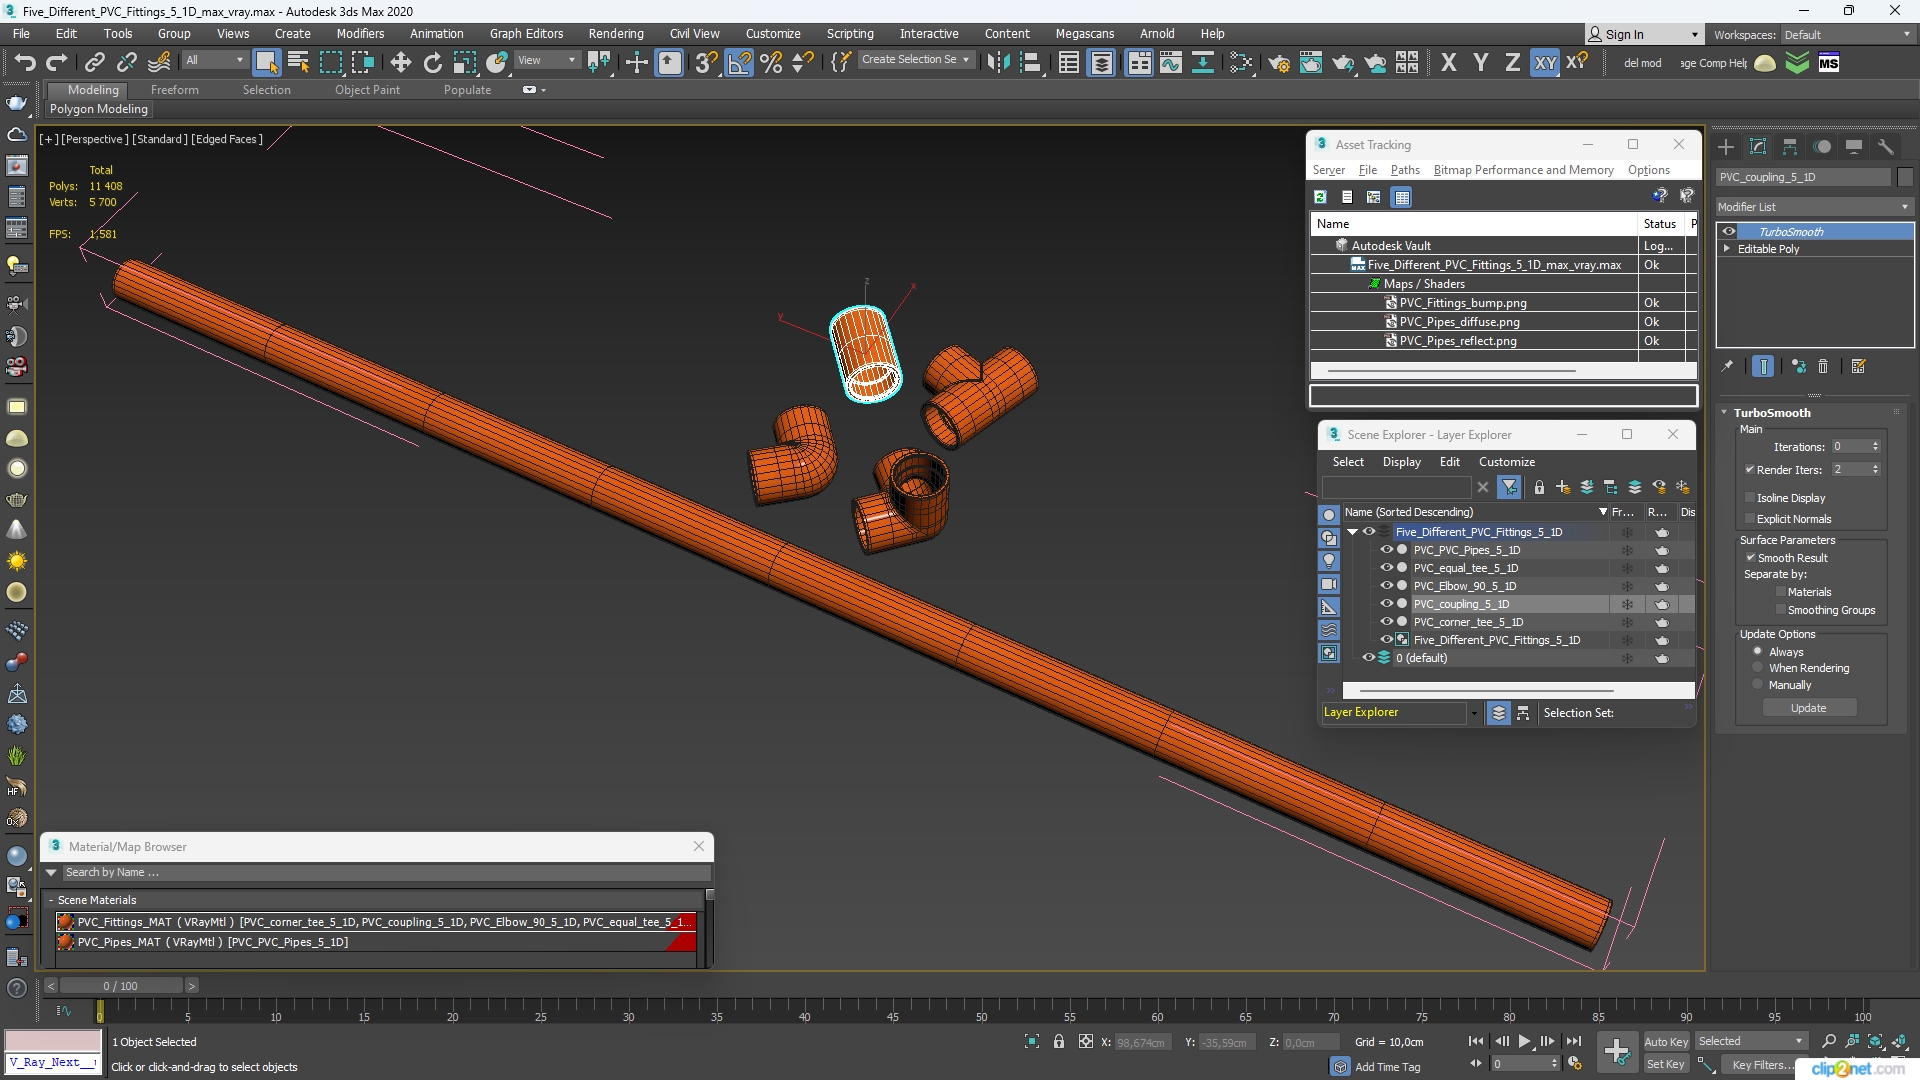This screenshot has height=1080, width=1920.
Task: Refresh the Asset Tracking list
Action: coord(1320,197)
